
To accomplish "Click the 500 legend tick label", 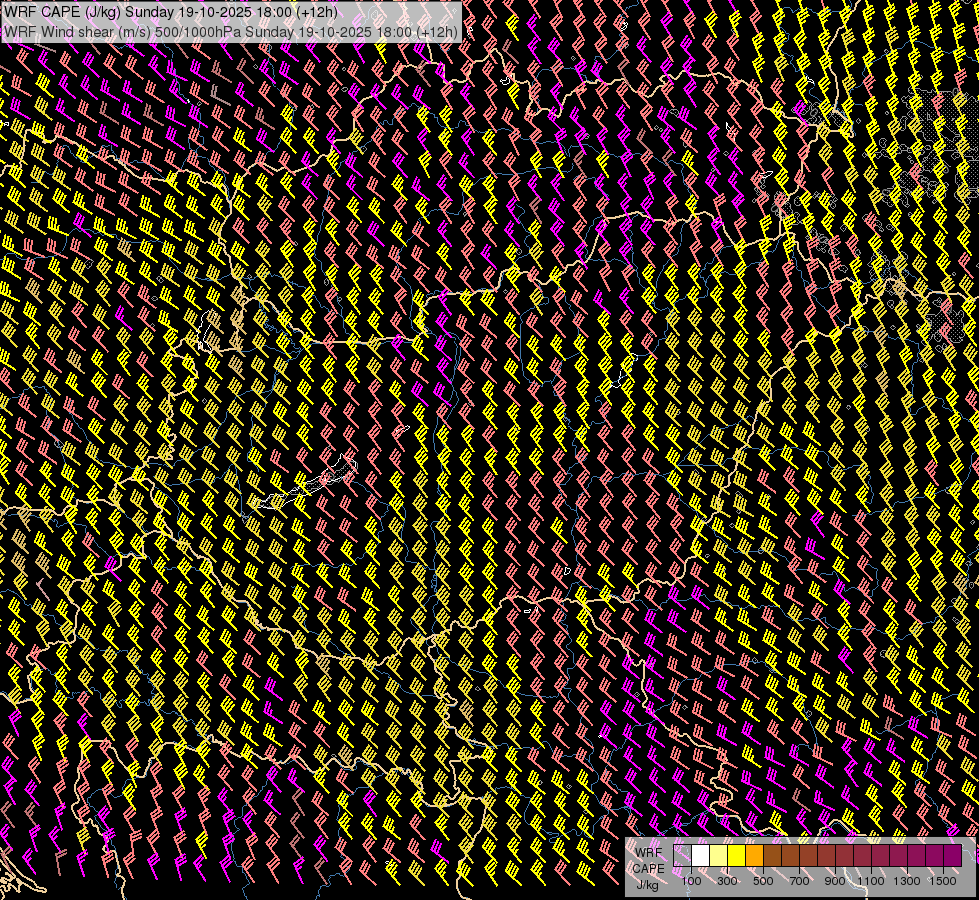I will click(x=763, y=881).
